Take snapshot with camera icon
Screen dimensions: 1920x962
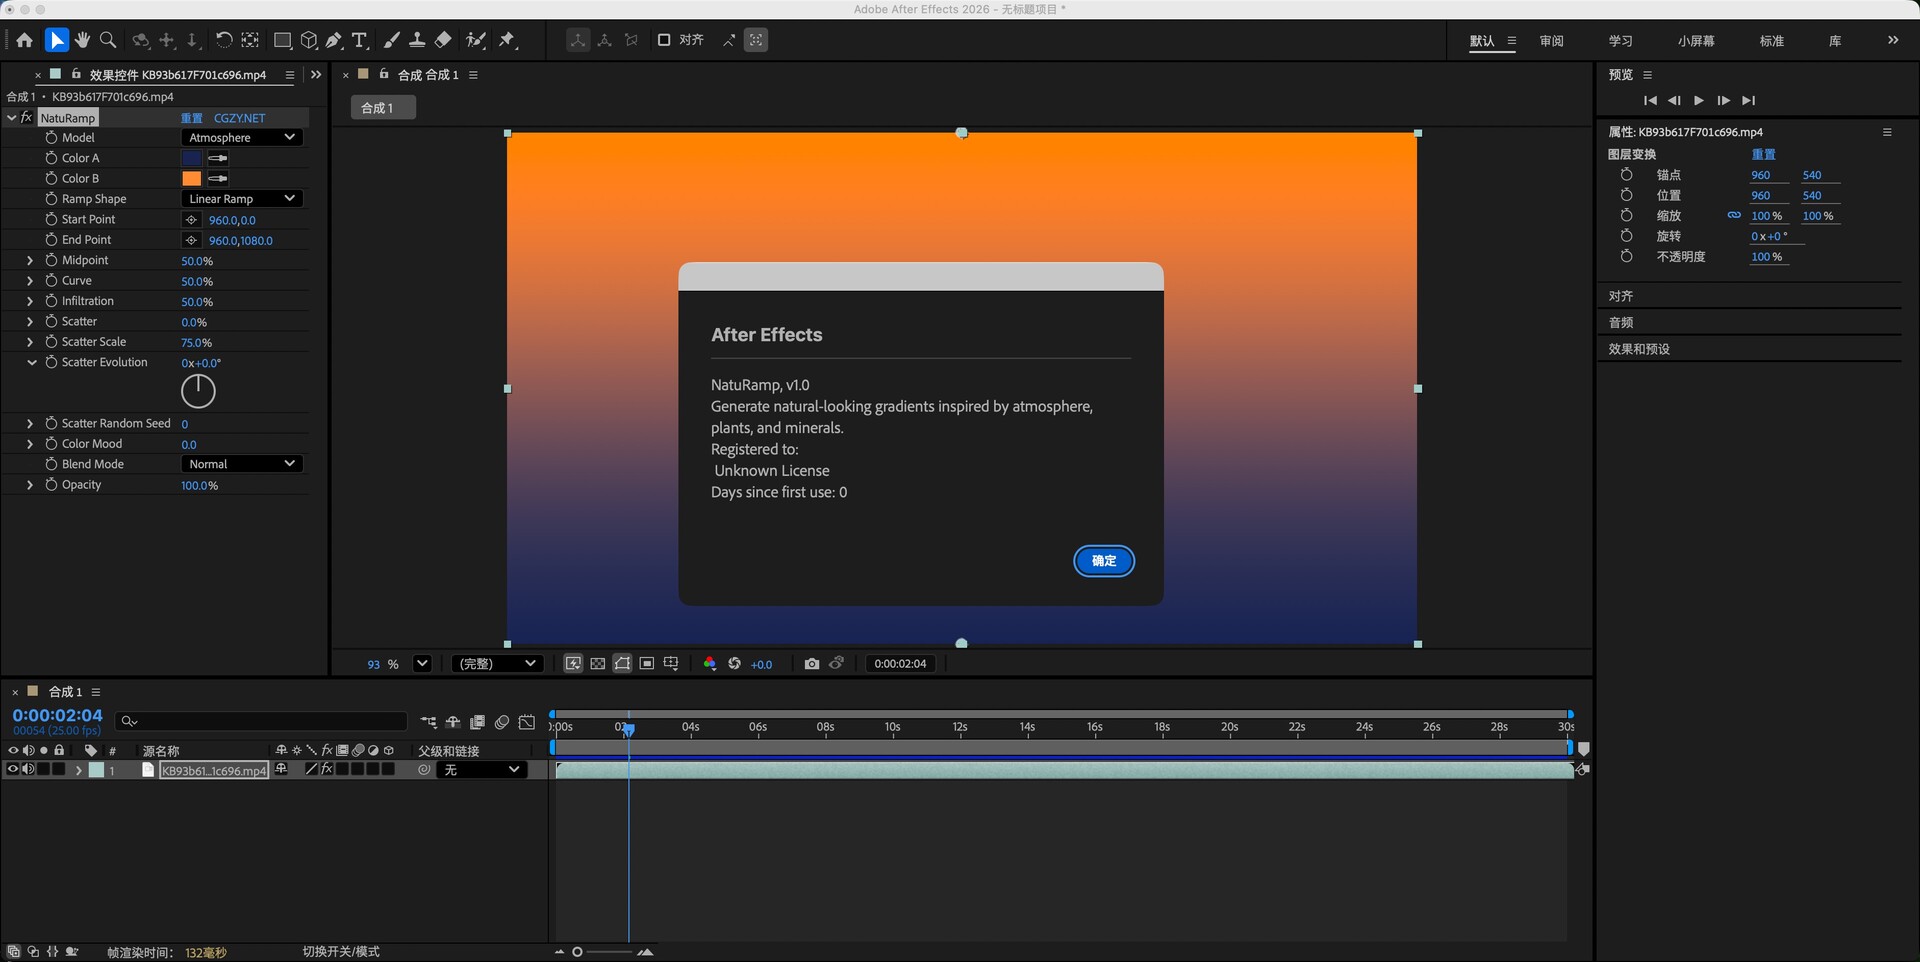[811, 664]
